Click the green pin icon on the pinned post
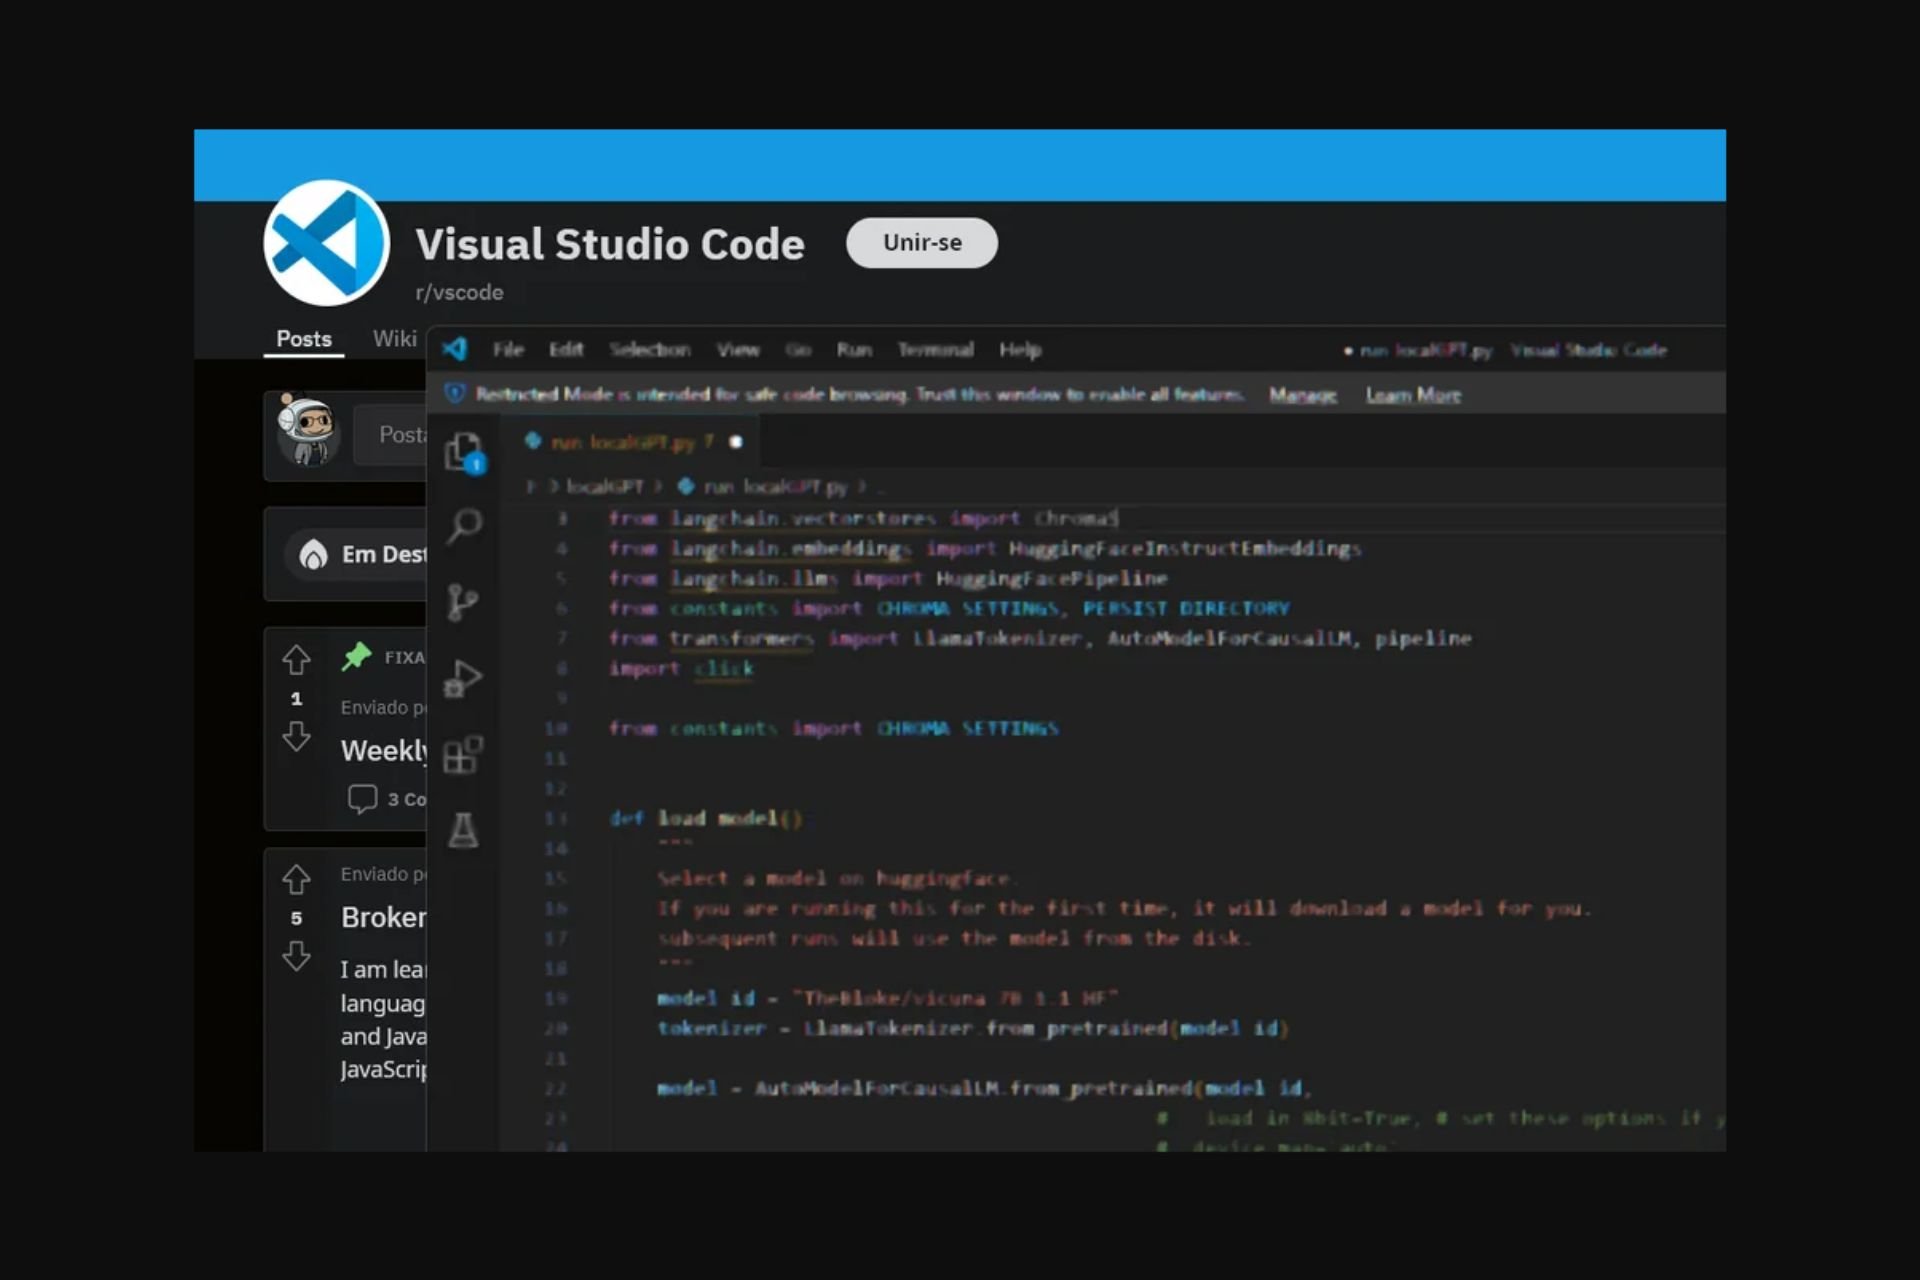The image size is (1920, 1280). 356,656
